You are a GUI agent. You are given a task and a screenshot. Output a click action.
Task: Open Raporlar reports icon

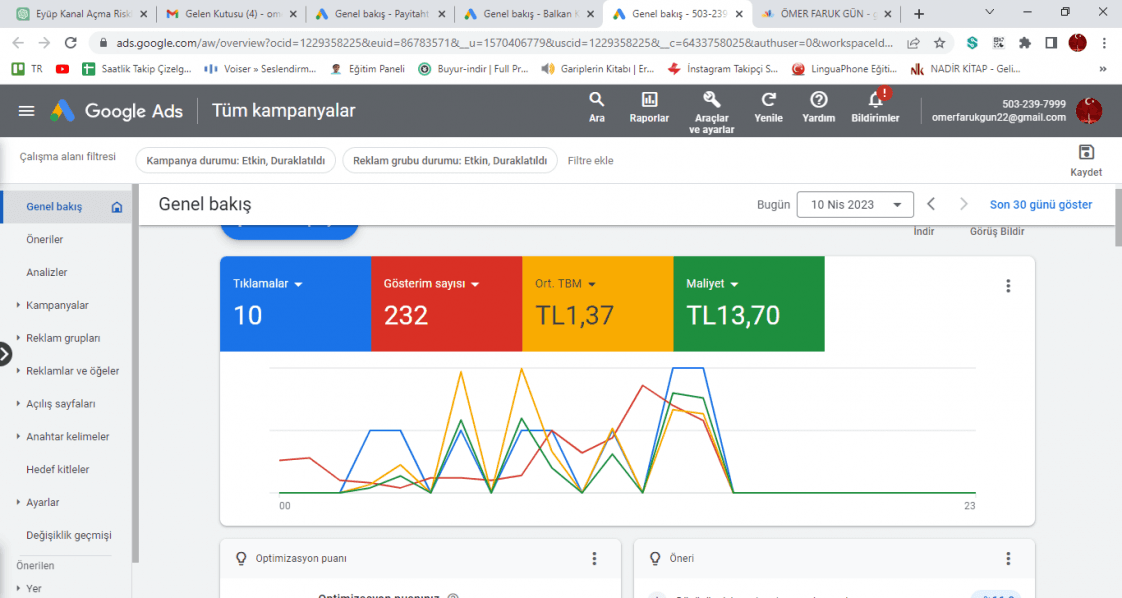tap(649, 99)
